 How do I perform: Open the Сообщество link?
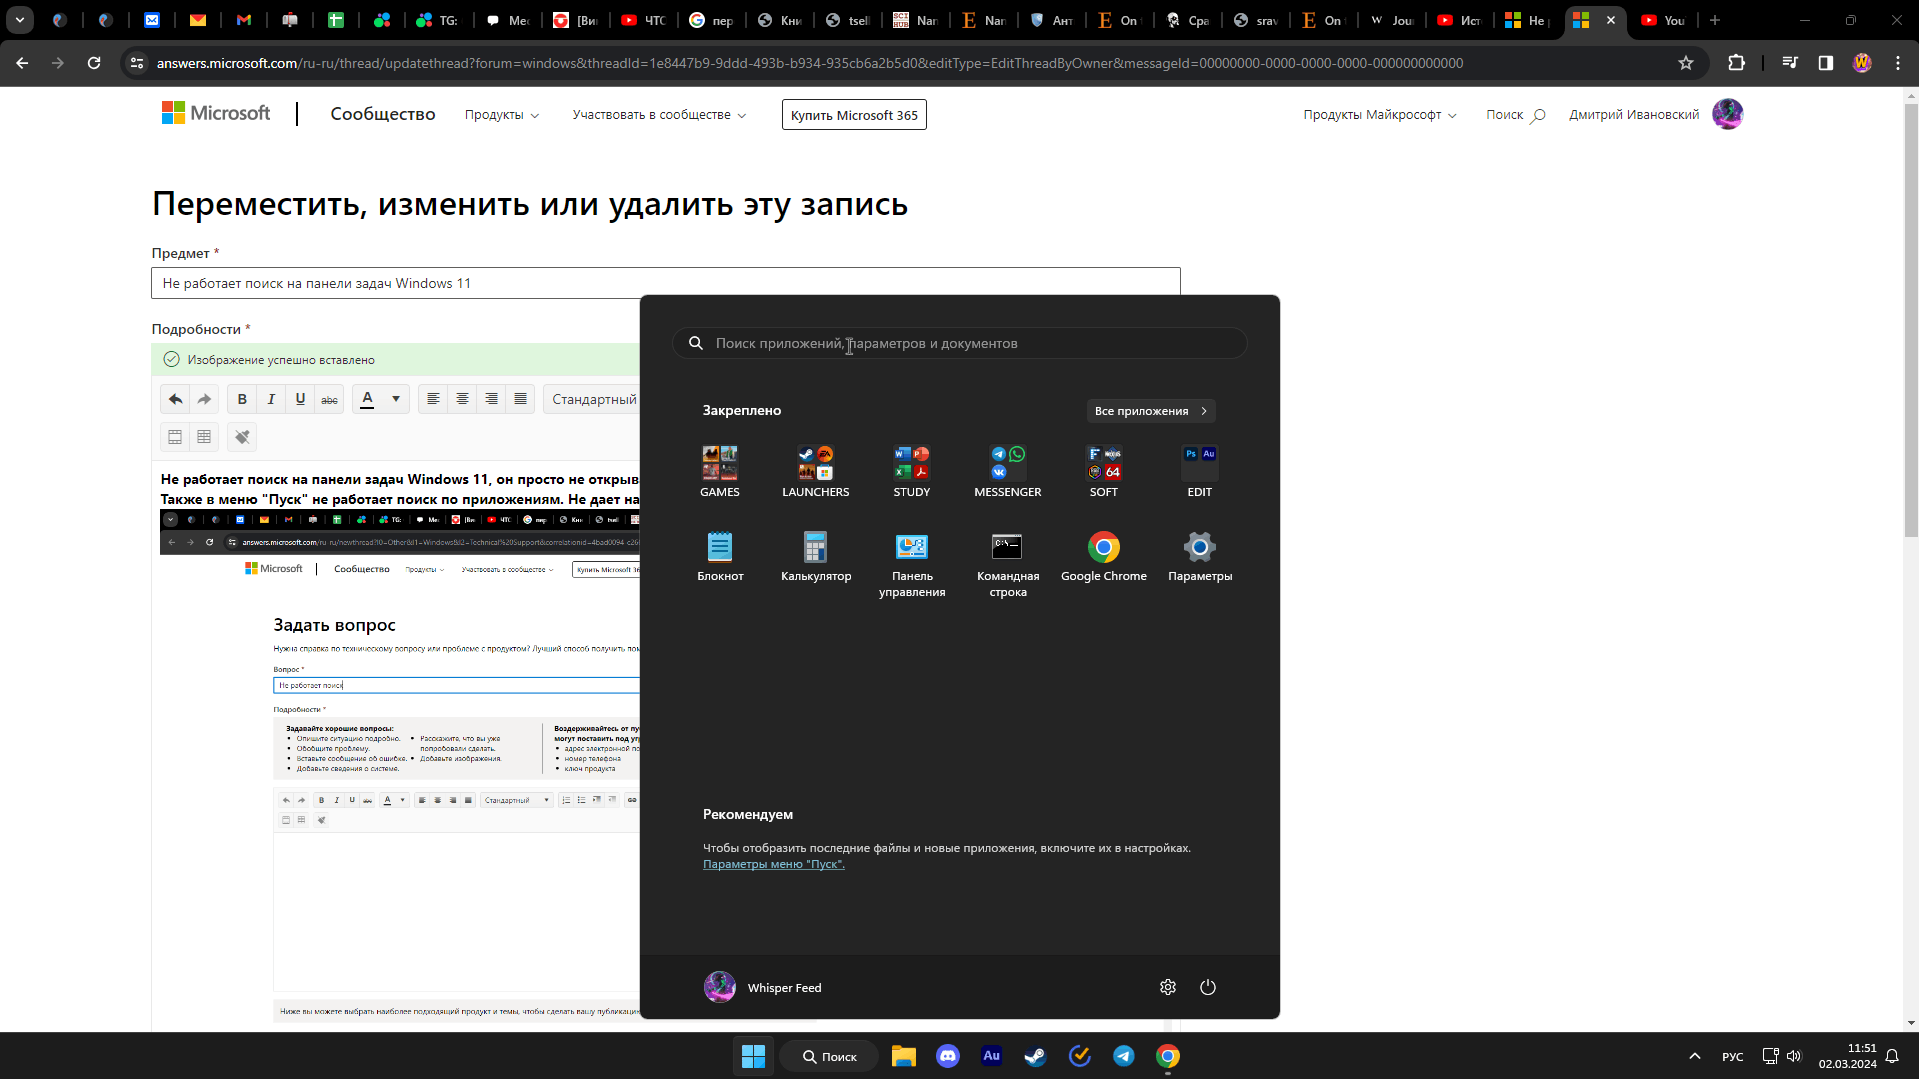pyautogui.click(x=383, y=114)
